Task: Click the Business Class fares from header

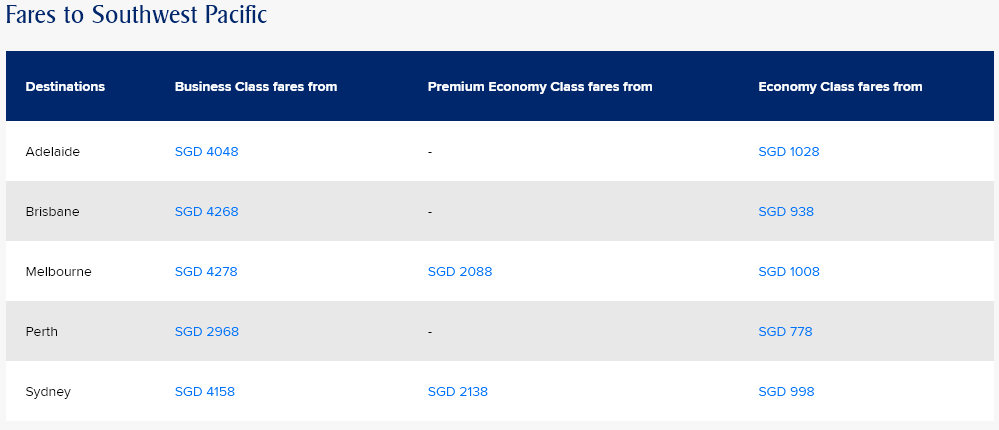Action: [x=255, y=87]
